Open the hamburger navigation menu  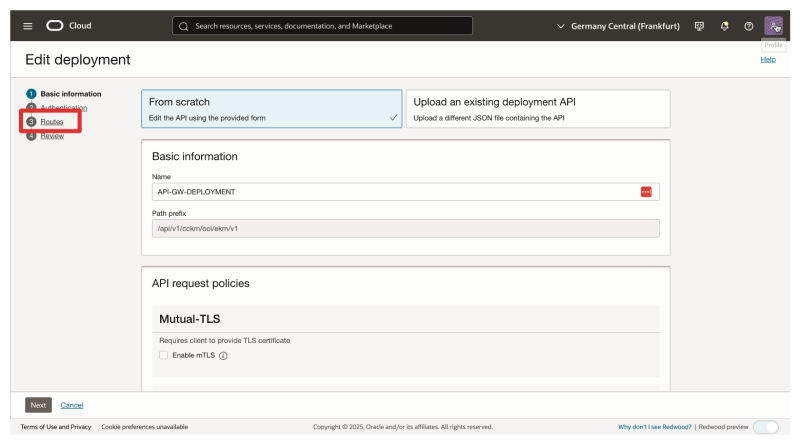(x=27, y=26)
